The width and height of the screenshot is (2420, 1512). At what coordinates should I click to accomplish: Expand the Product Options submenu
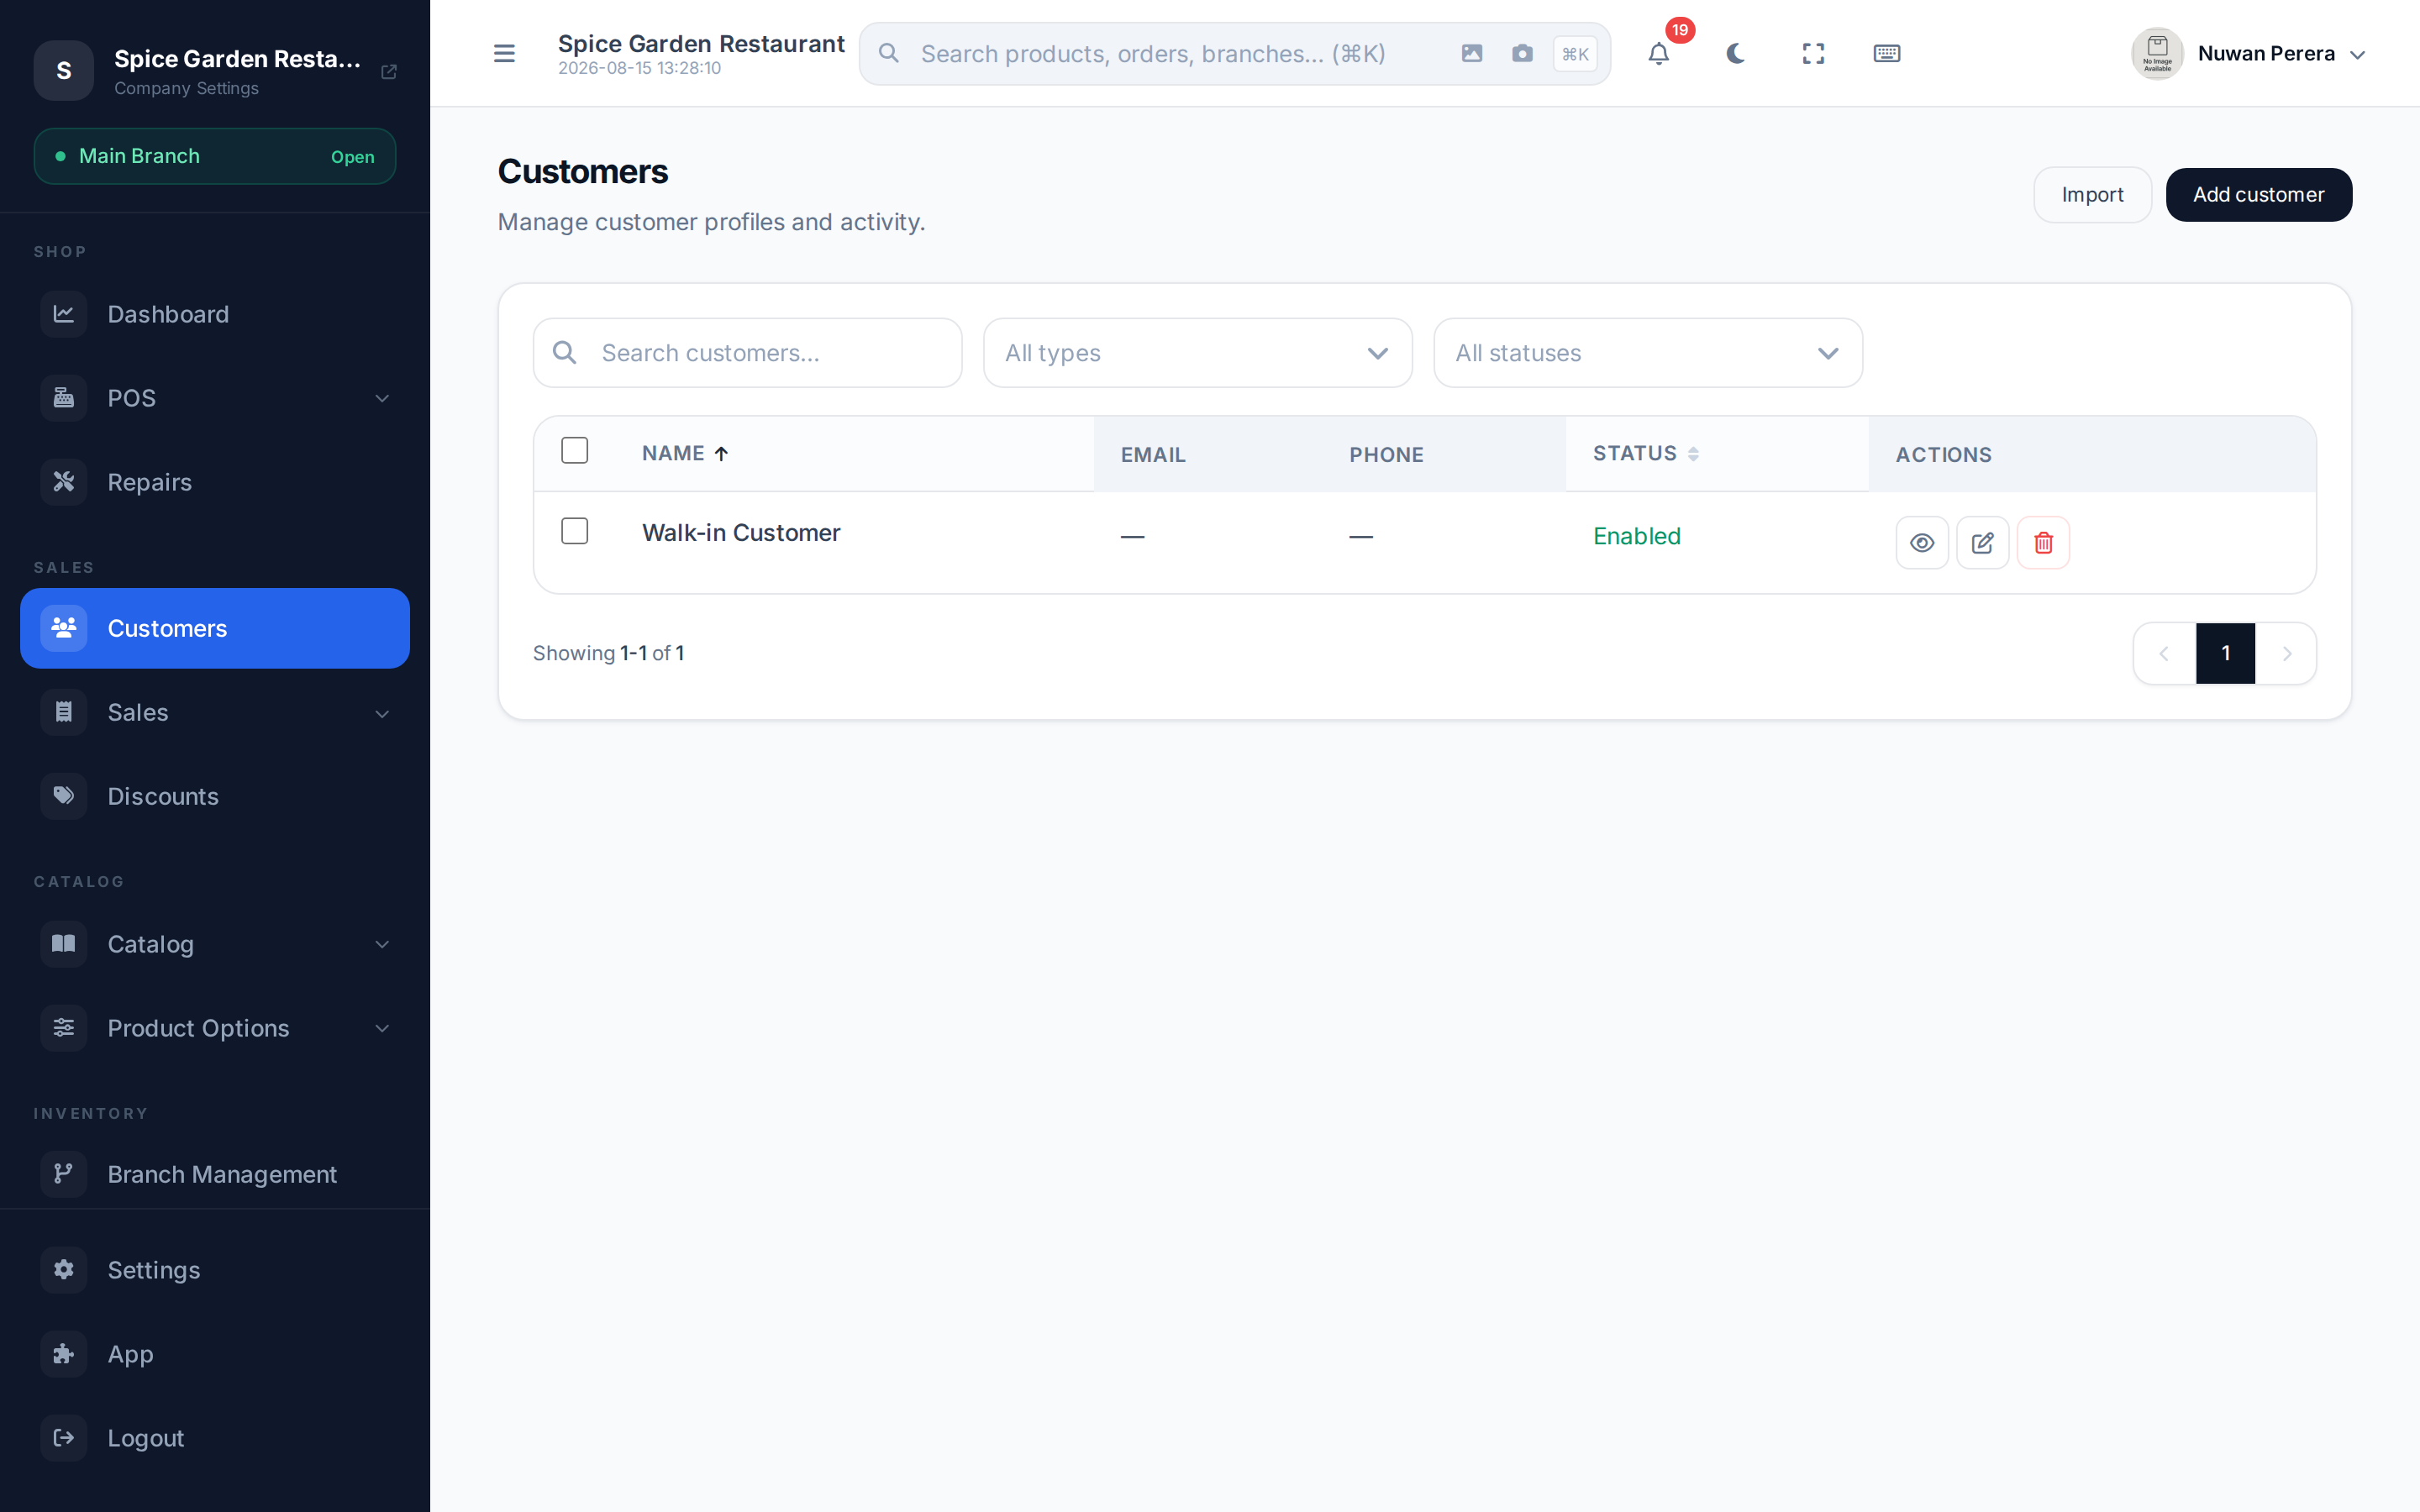(382, 1029)
